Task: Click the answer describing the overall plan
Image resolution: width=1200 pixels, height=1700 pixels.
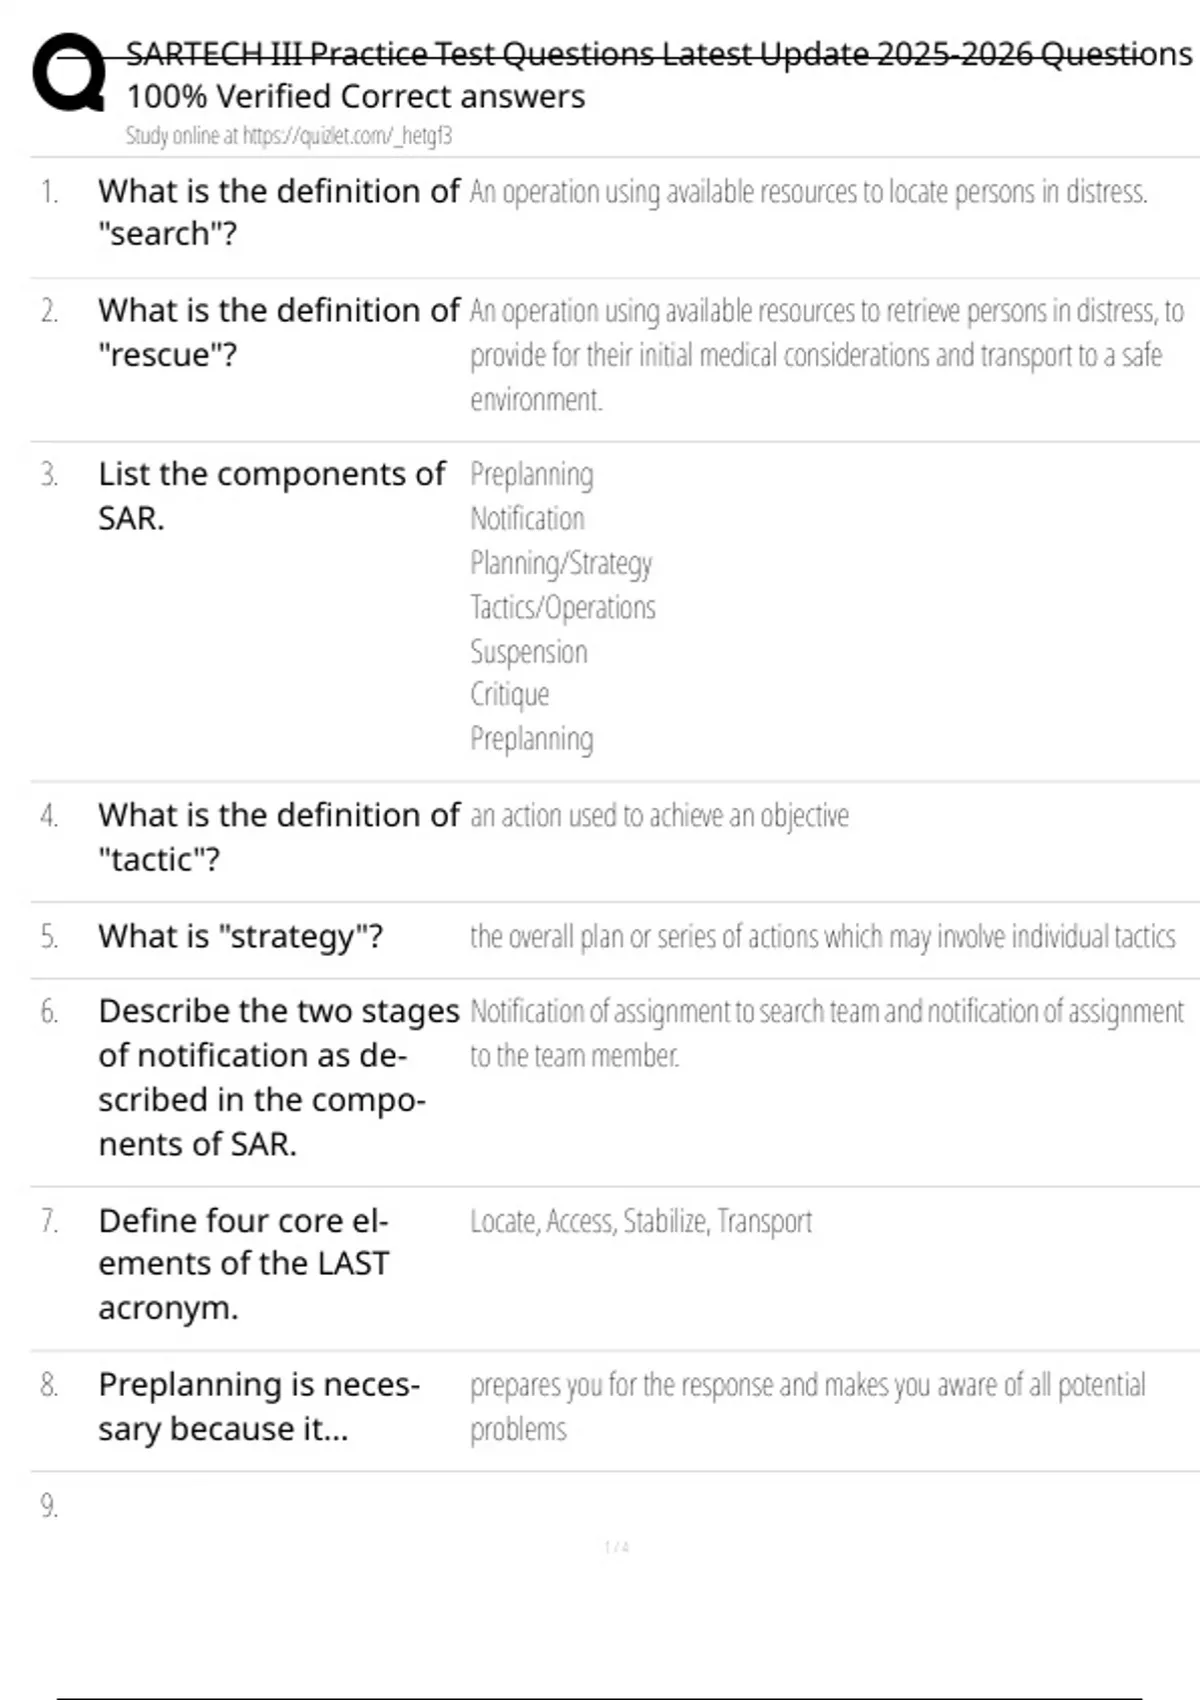Action: (822, 937)
